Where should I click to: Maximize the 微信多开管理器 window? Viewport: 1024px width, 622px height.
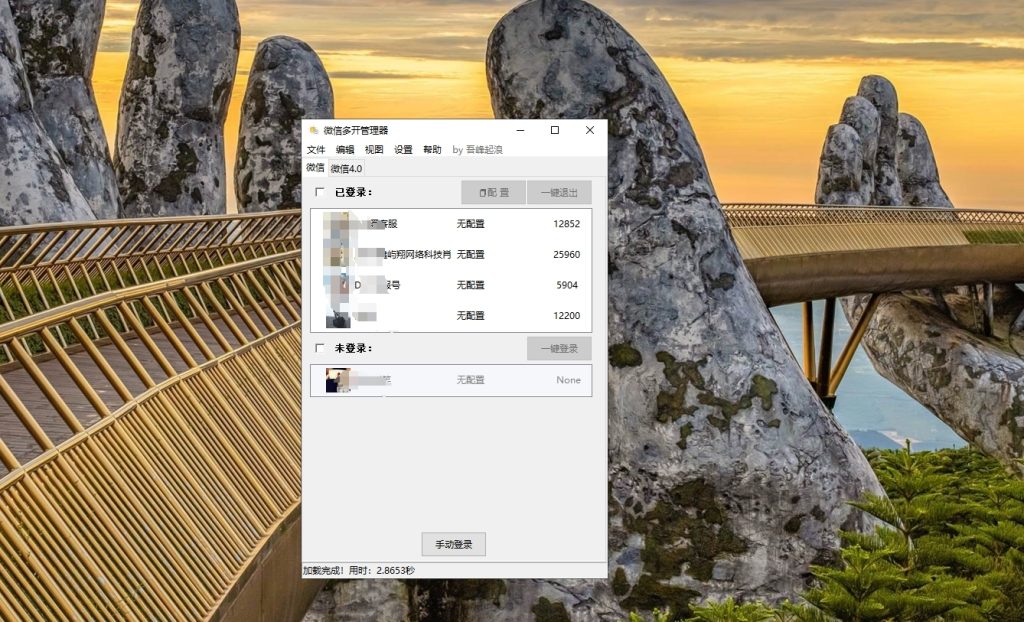click(555, 131)
